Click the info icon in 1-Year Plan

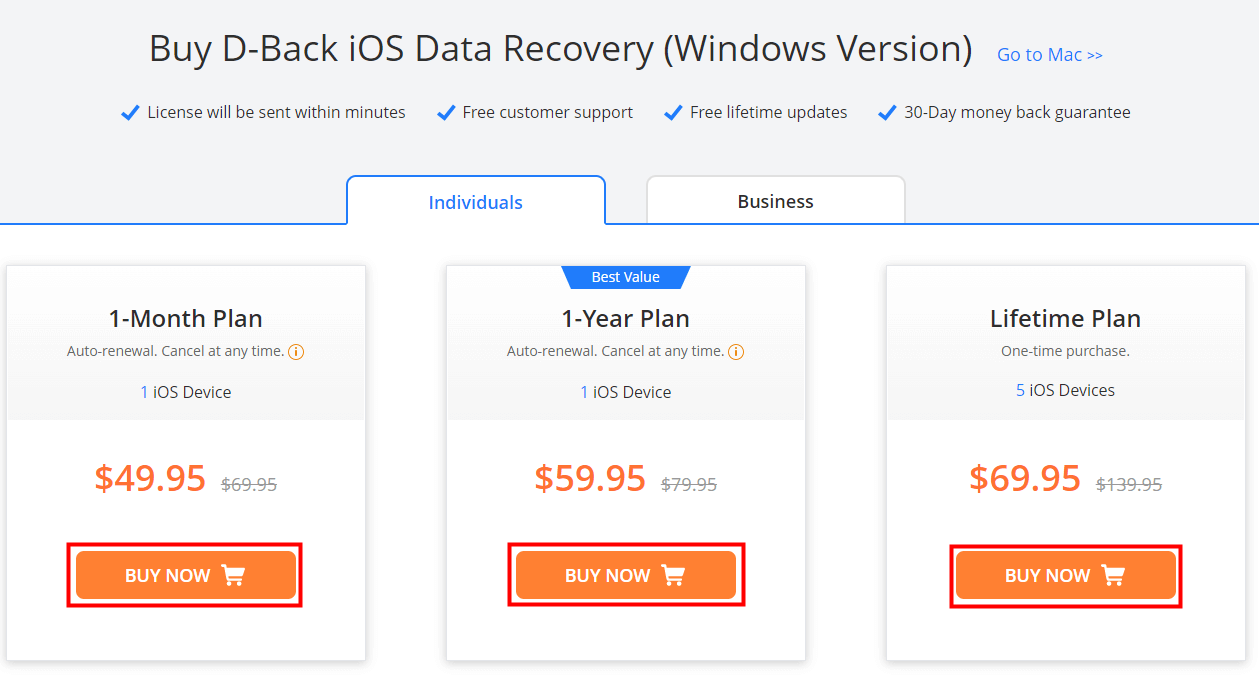736,352
